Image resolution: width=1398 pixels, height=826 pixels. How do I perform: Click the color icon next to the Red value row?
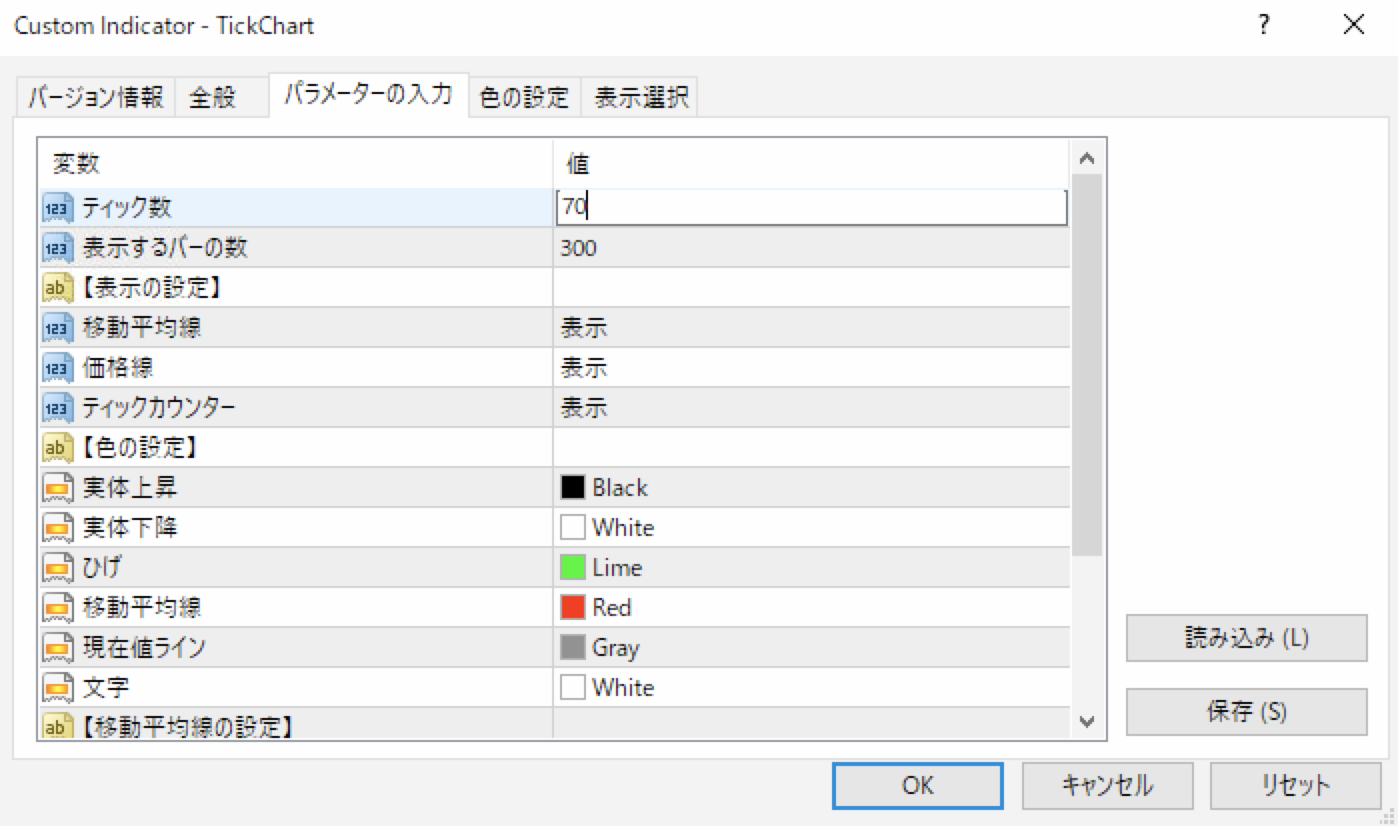[58, 608]
